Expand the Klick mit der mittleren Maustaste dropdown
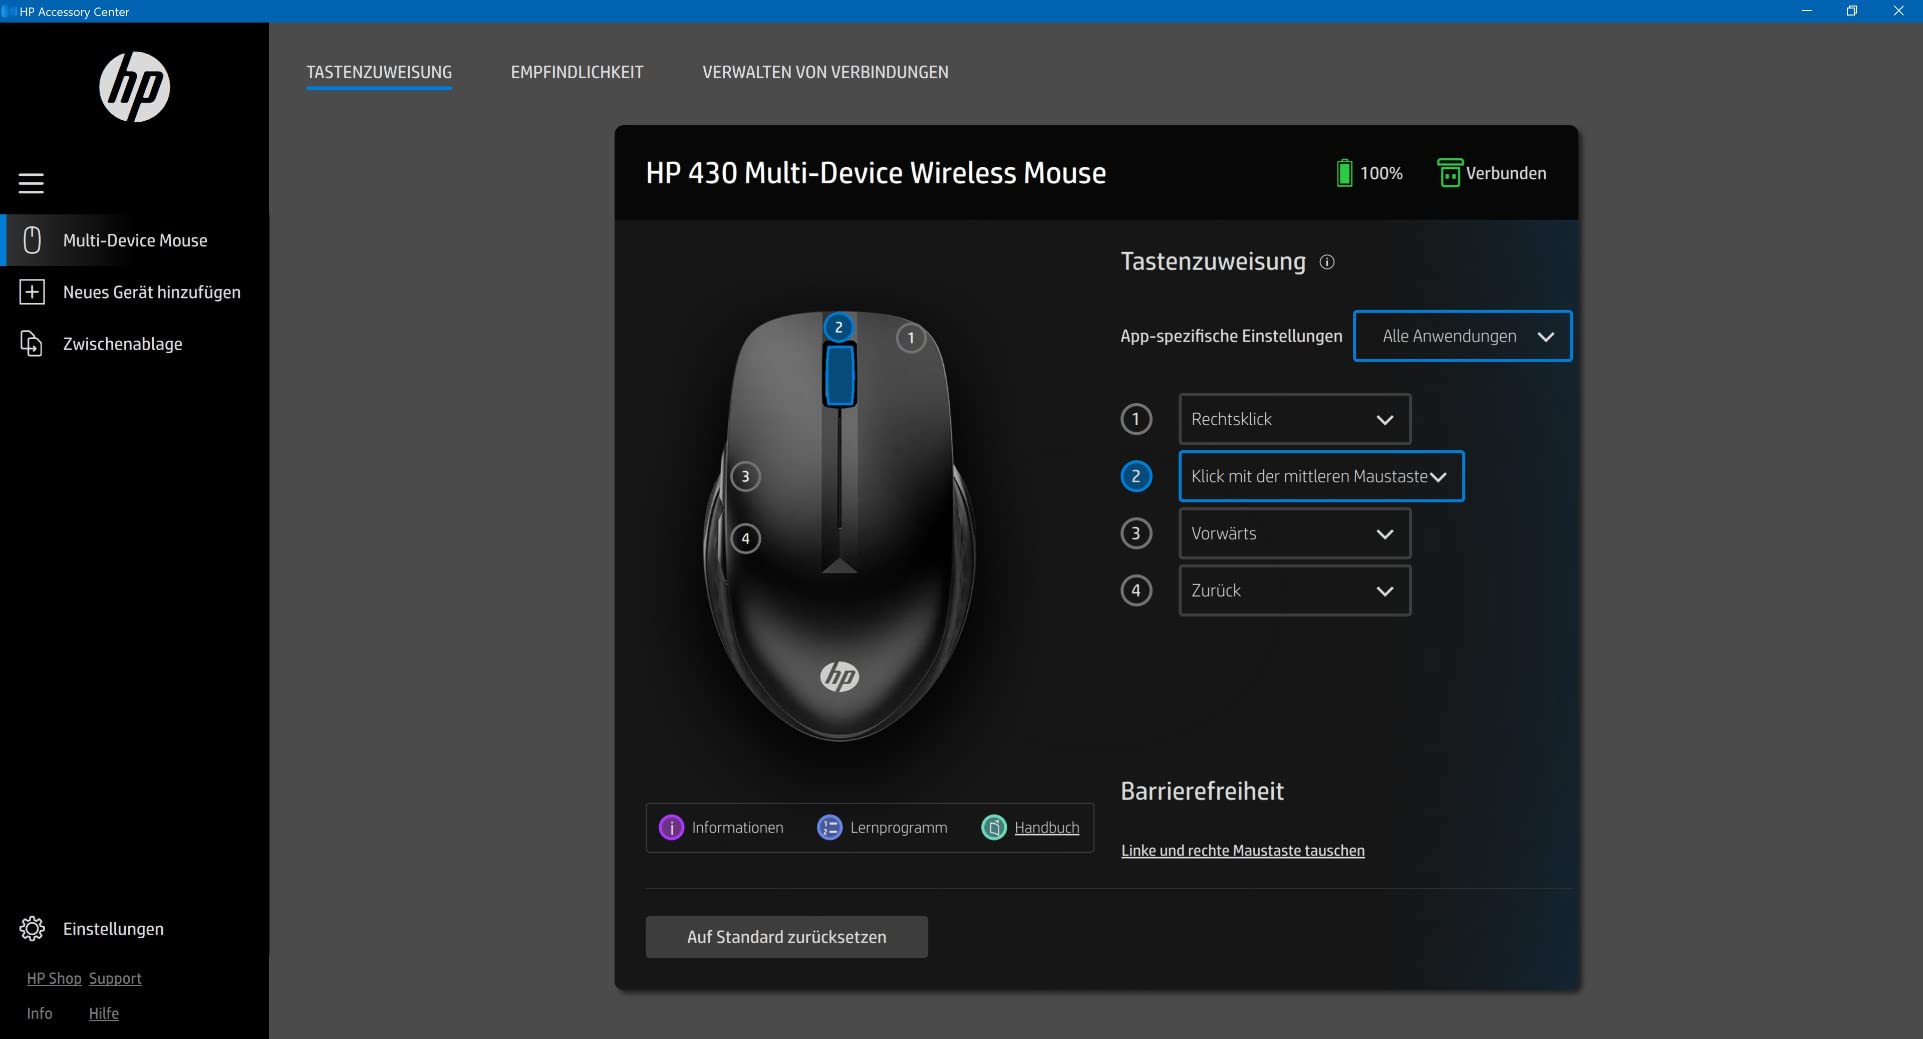Viewport: 1923px width, 1039px height. [1321, 476]
